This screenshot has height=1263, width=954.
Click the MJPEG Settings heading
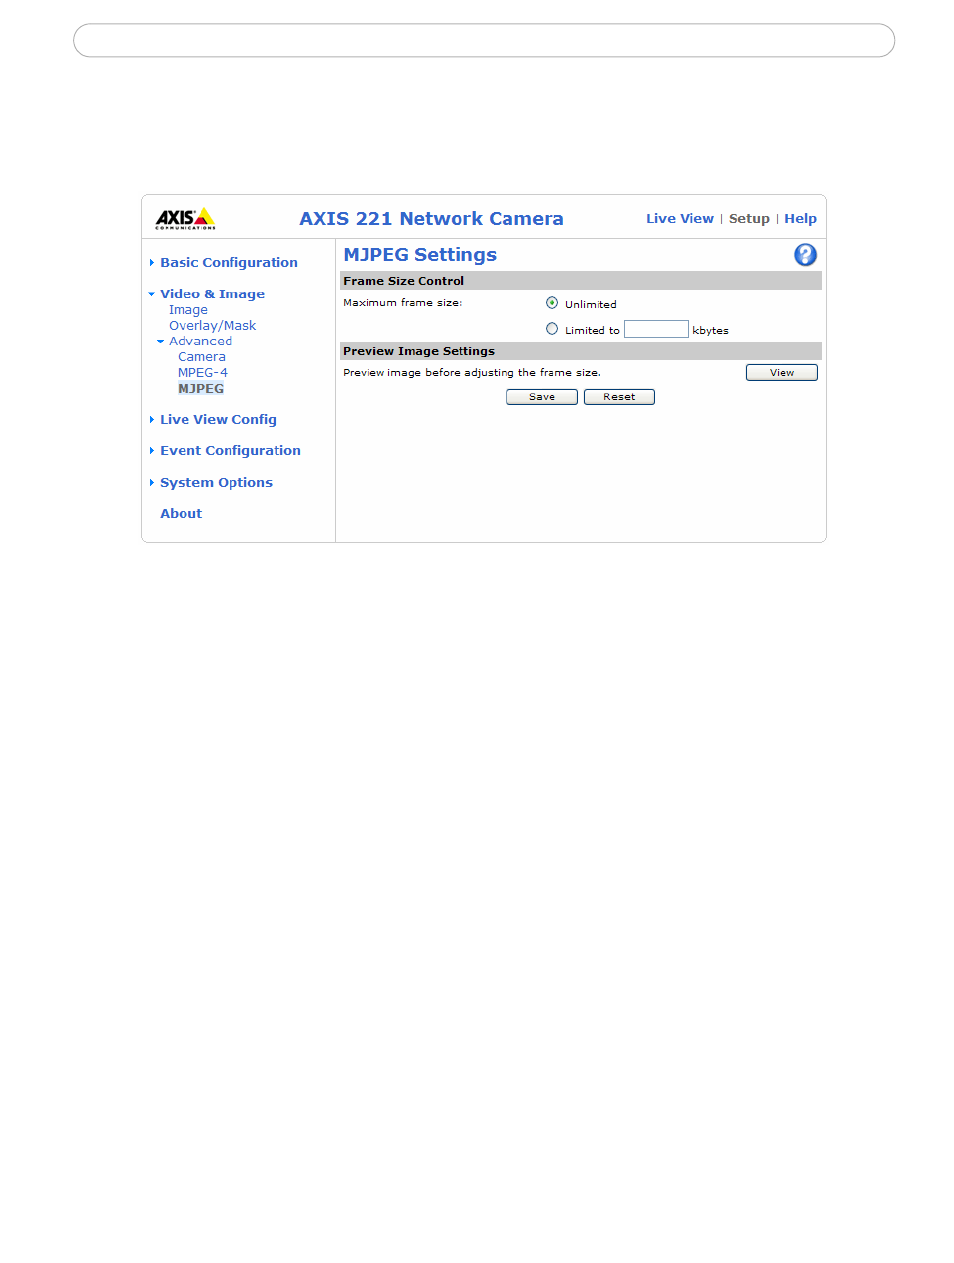(420, 255)
